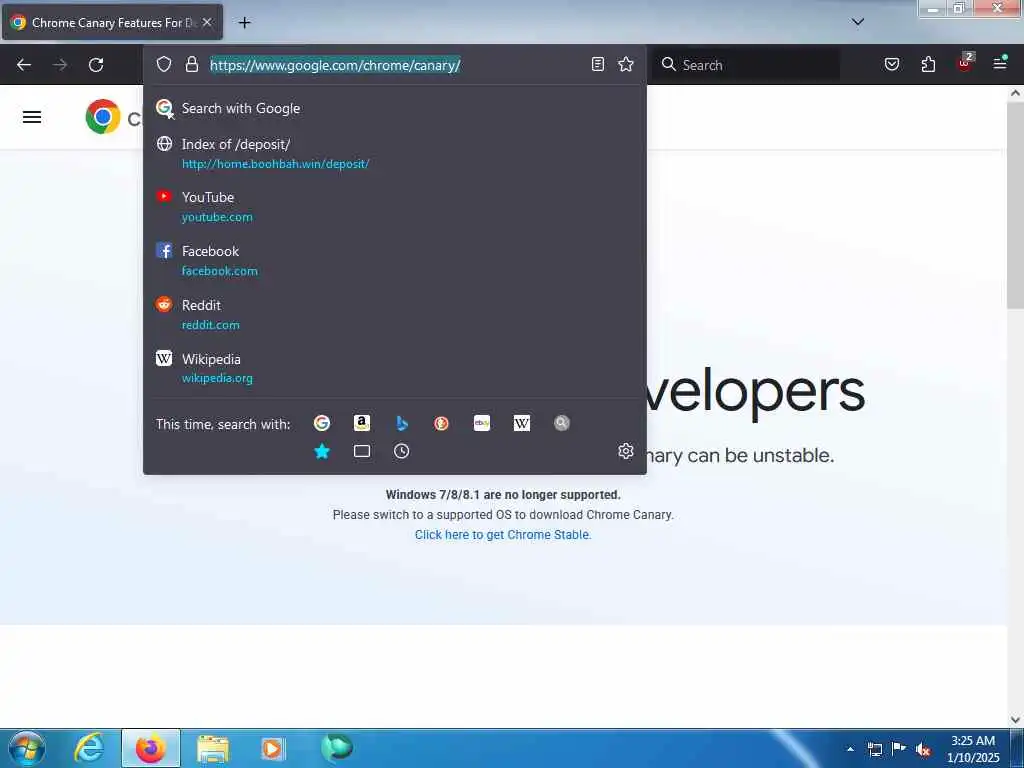Image resolution: width=1024 pixels, height=768 pixels.
Task: Click muted volume tray icon
Action: point(923,750)
